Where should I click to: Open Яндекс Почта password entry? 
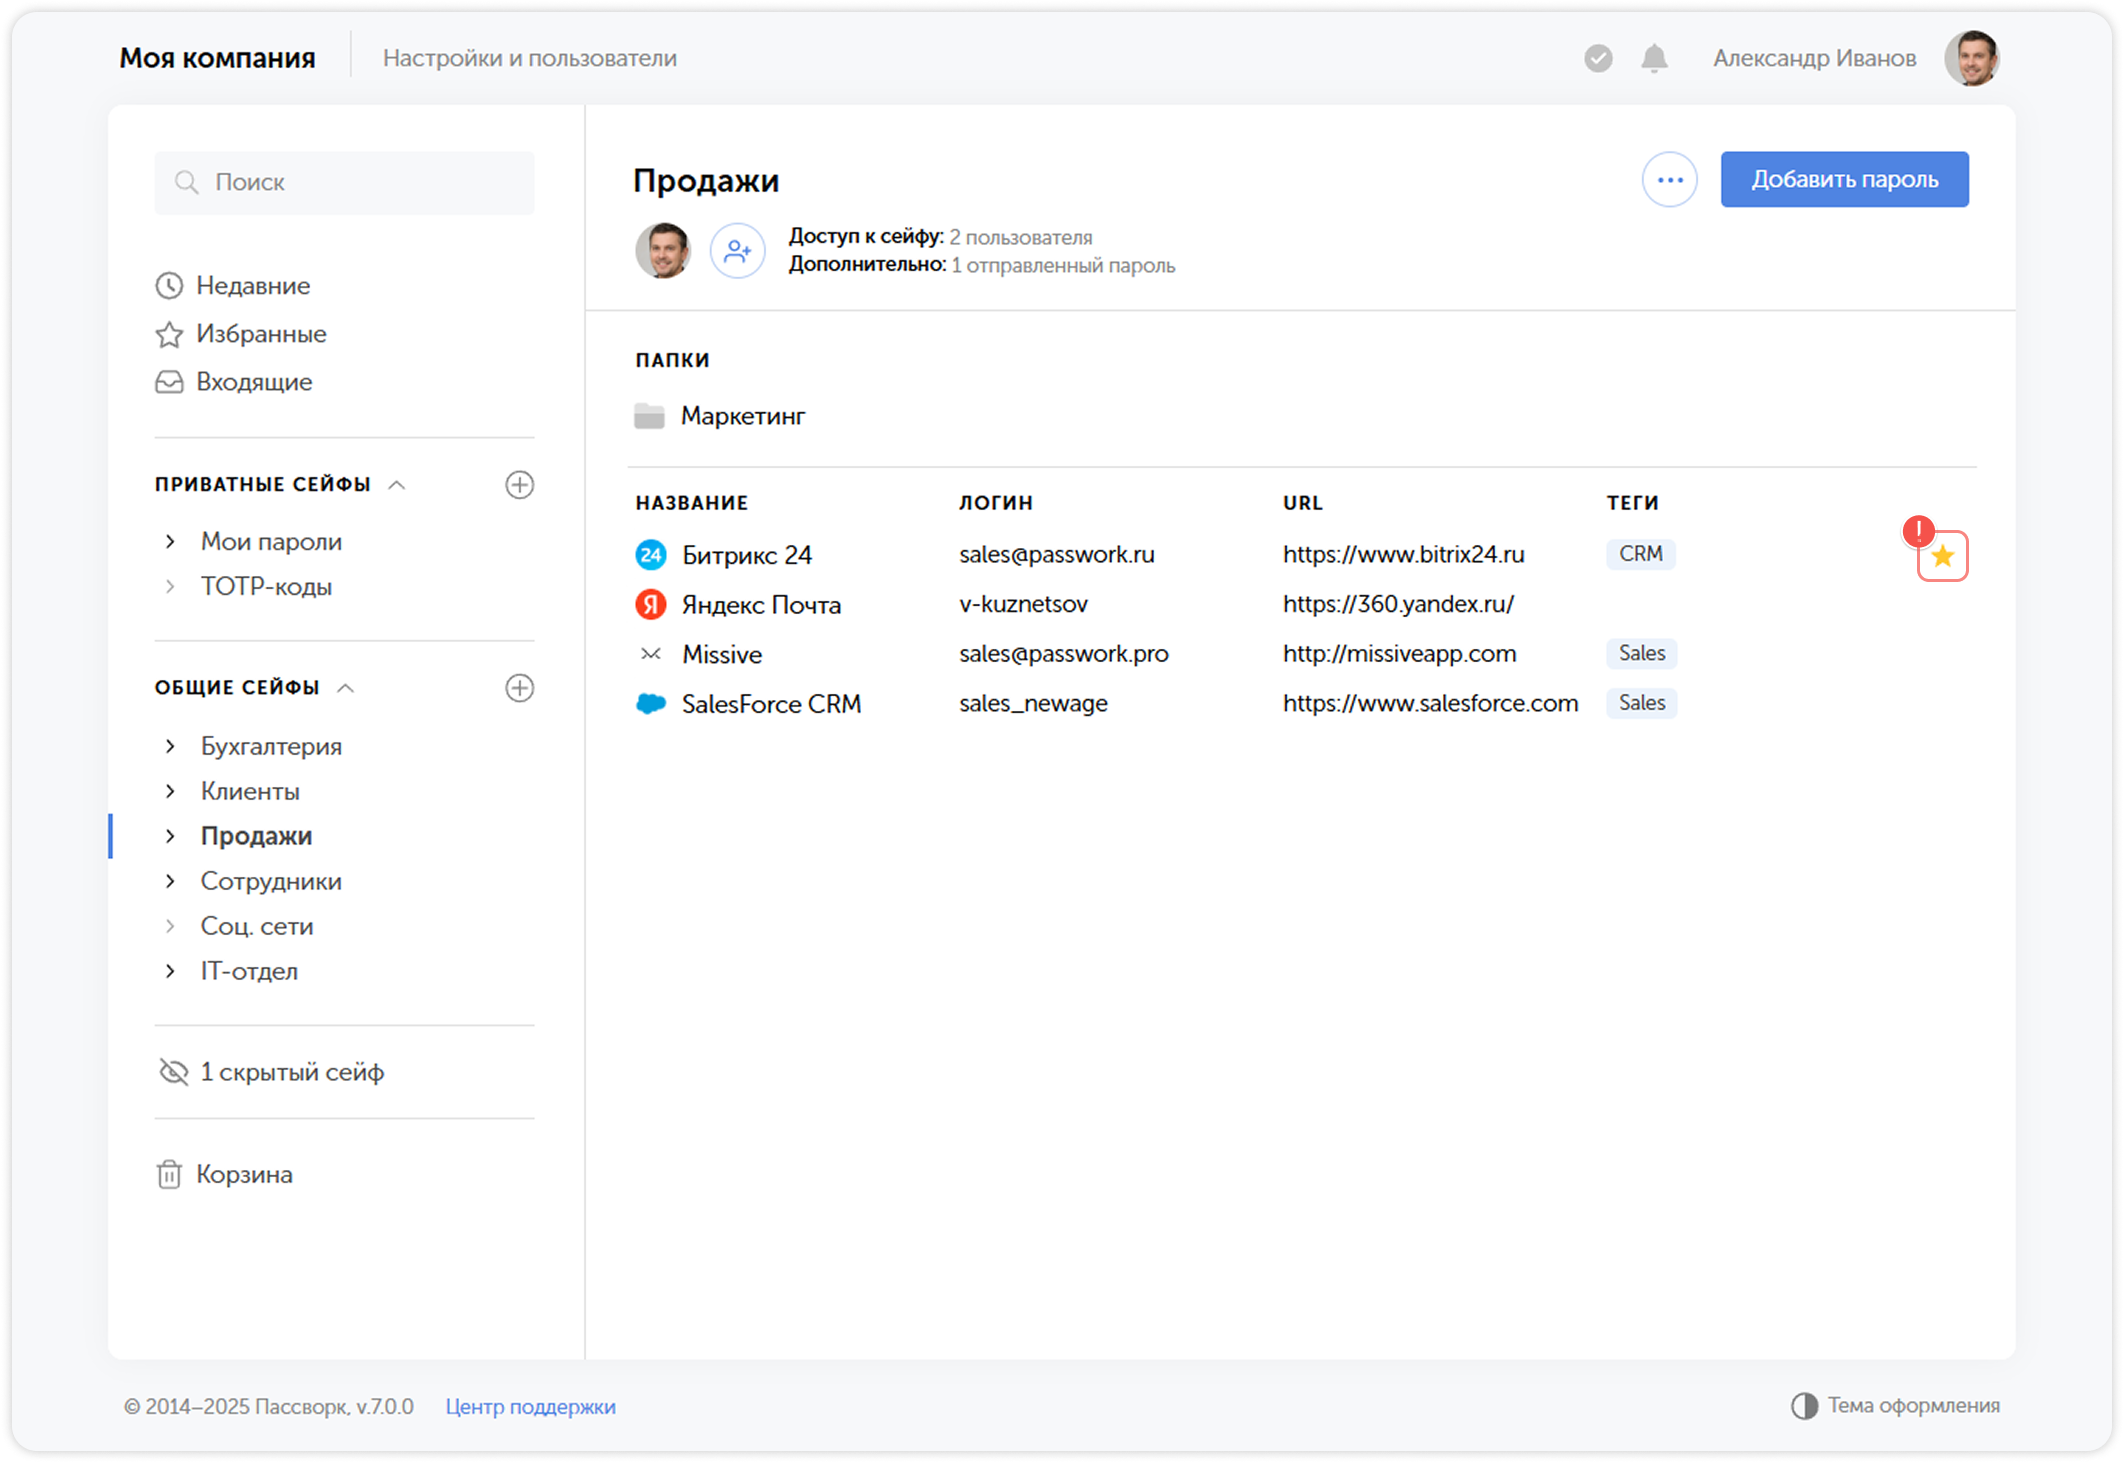click(761, 605)
